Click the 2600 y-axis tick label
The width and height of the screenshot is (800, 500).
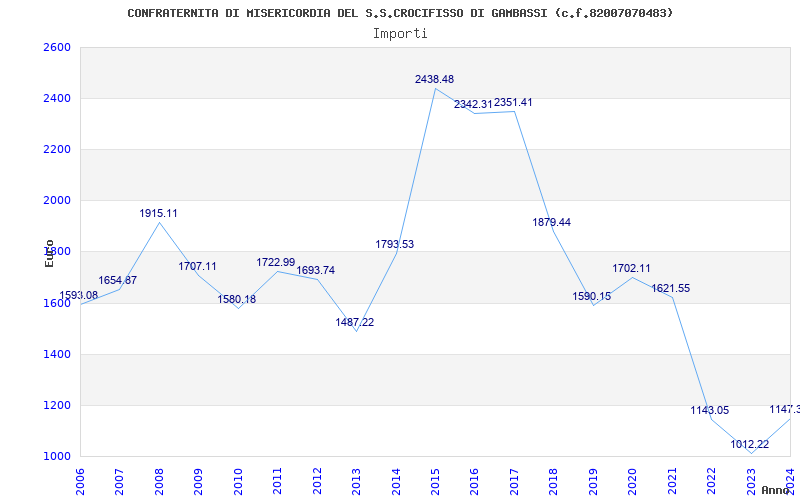tap(57, 47)
